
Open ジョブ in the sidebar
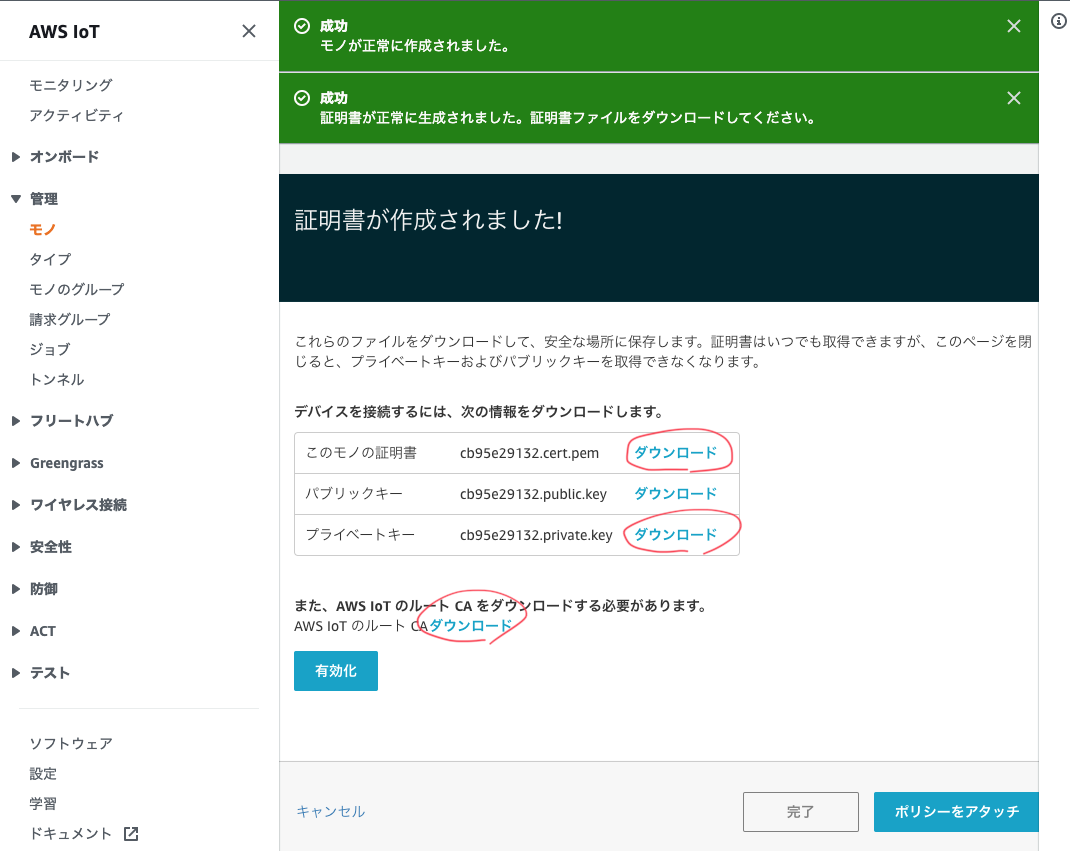tap(50, 349)
